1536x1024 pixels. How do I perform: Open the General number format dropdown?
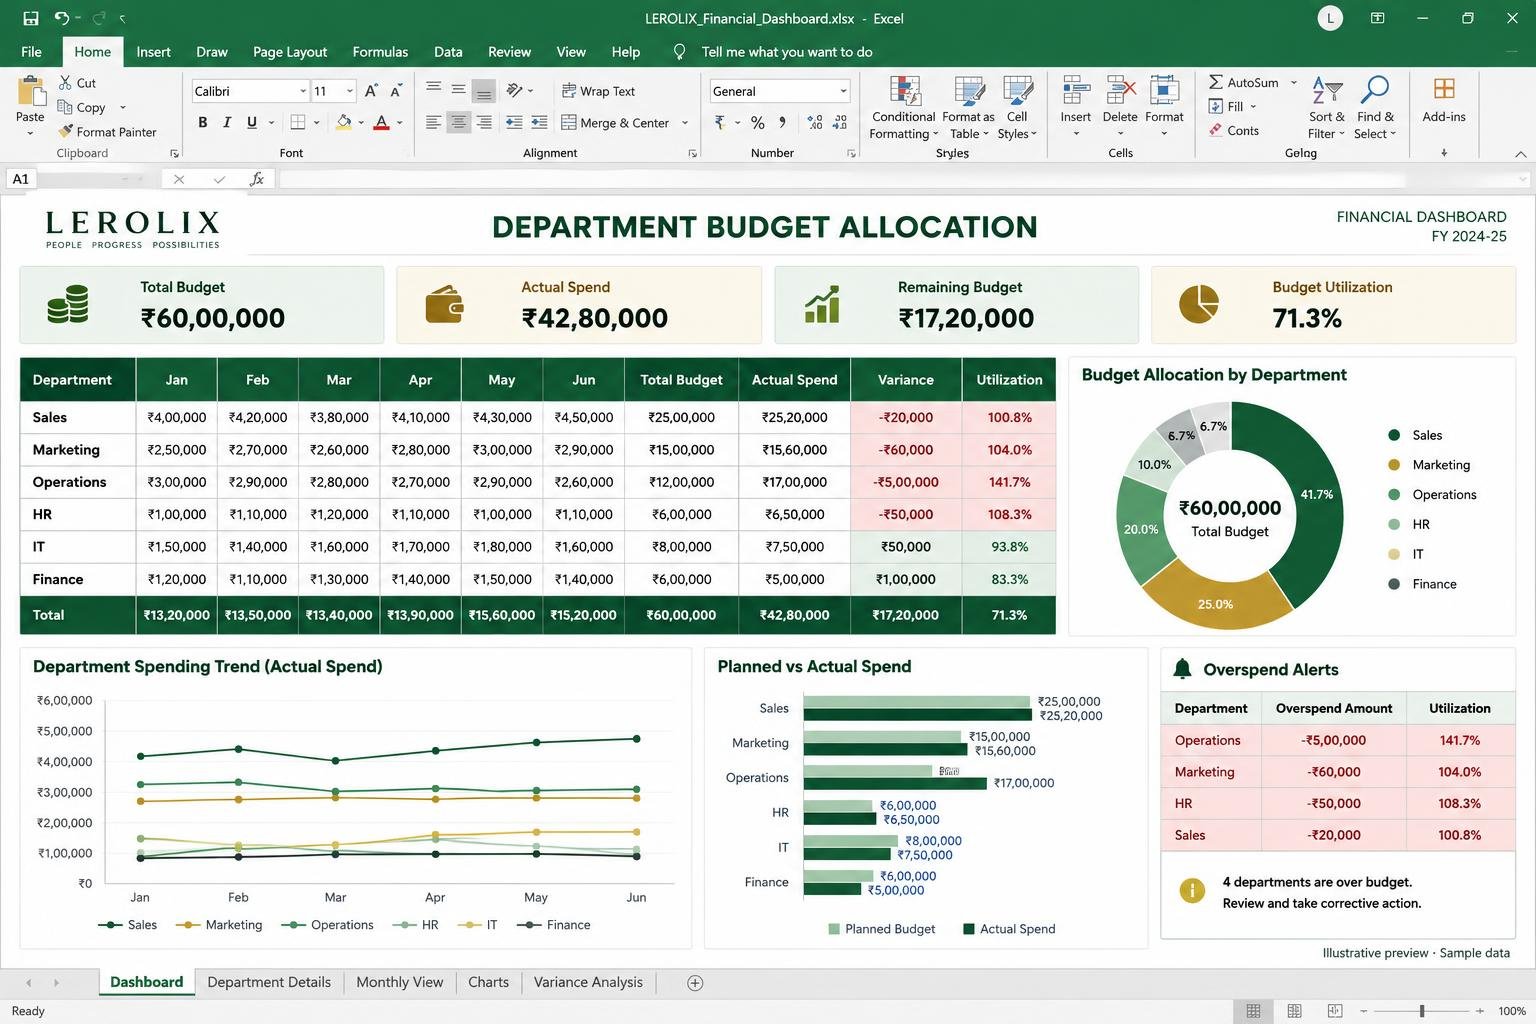[843, 91]
